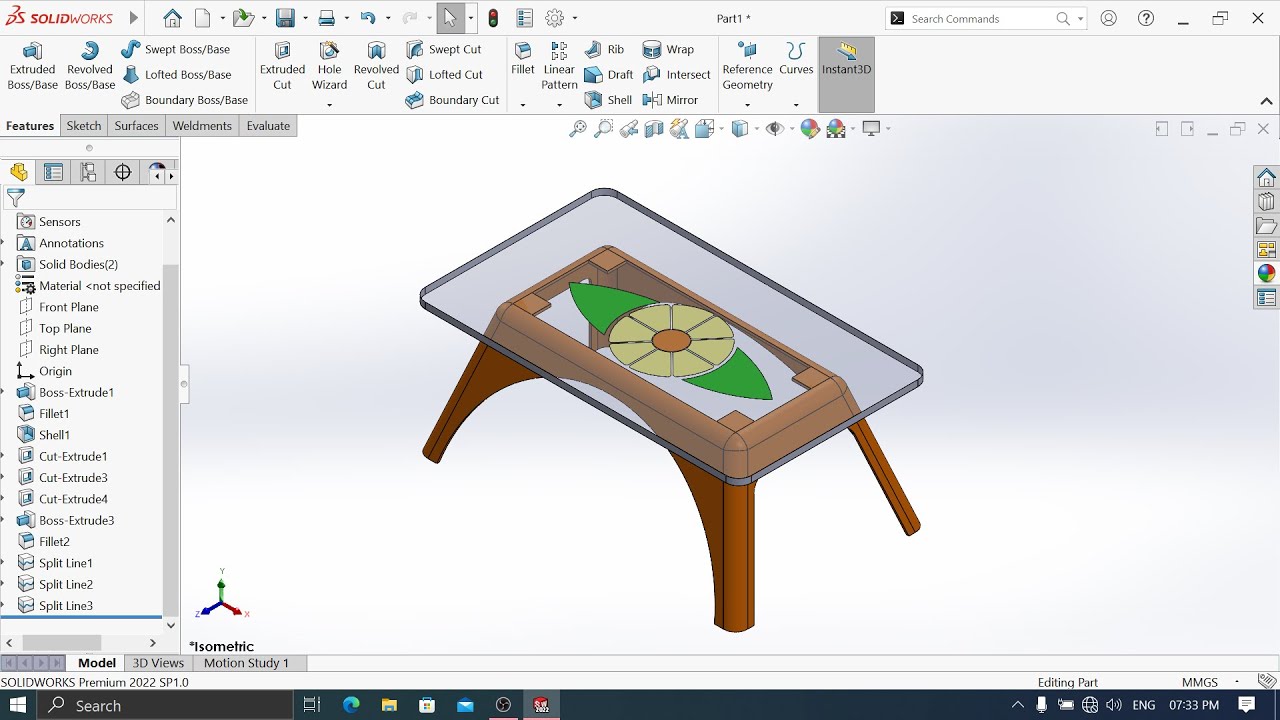This screenshot has height=720, width=1280.
Task: Switch to the Sketch tab
Action: point(84,126)
